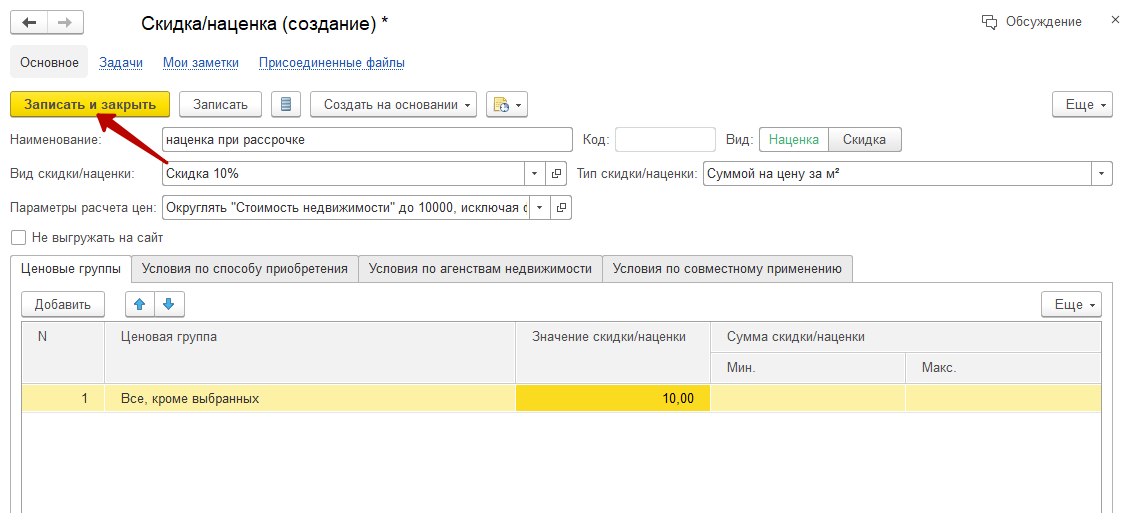Move the row up with the blue arrow
Viewport: 1132px width, 513px height.
(139, 304)
